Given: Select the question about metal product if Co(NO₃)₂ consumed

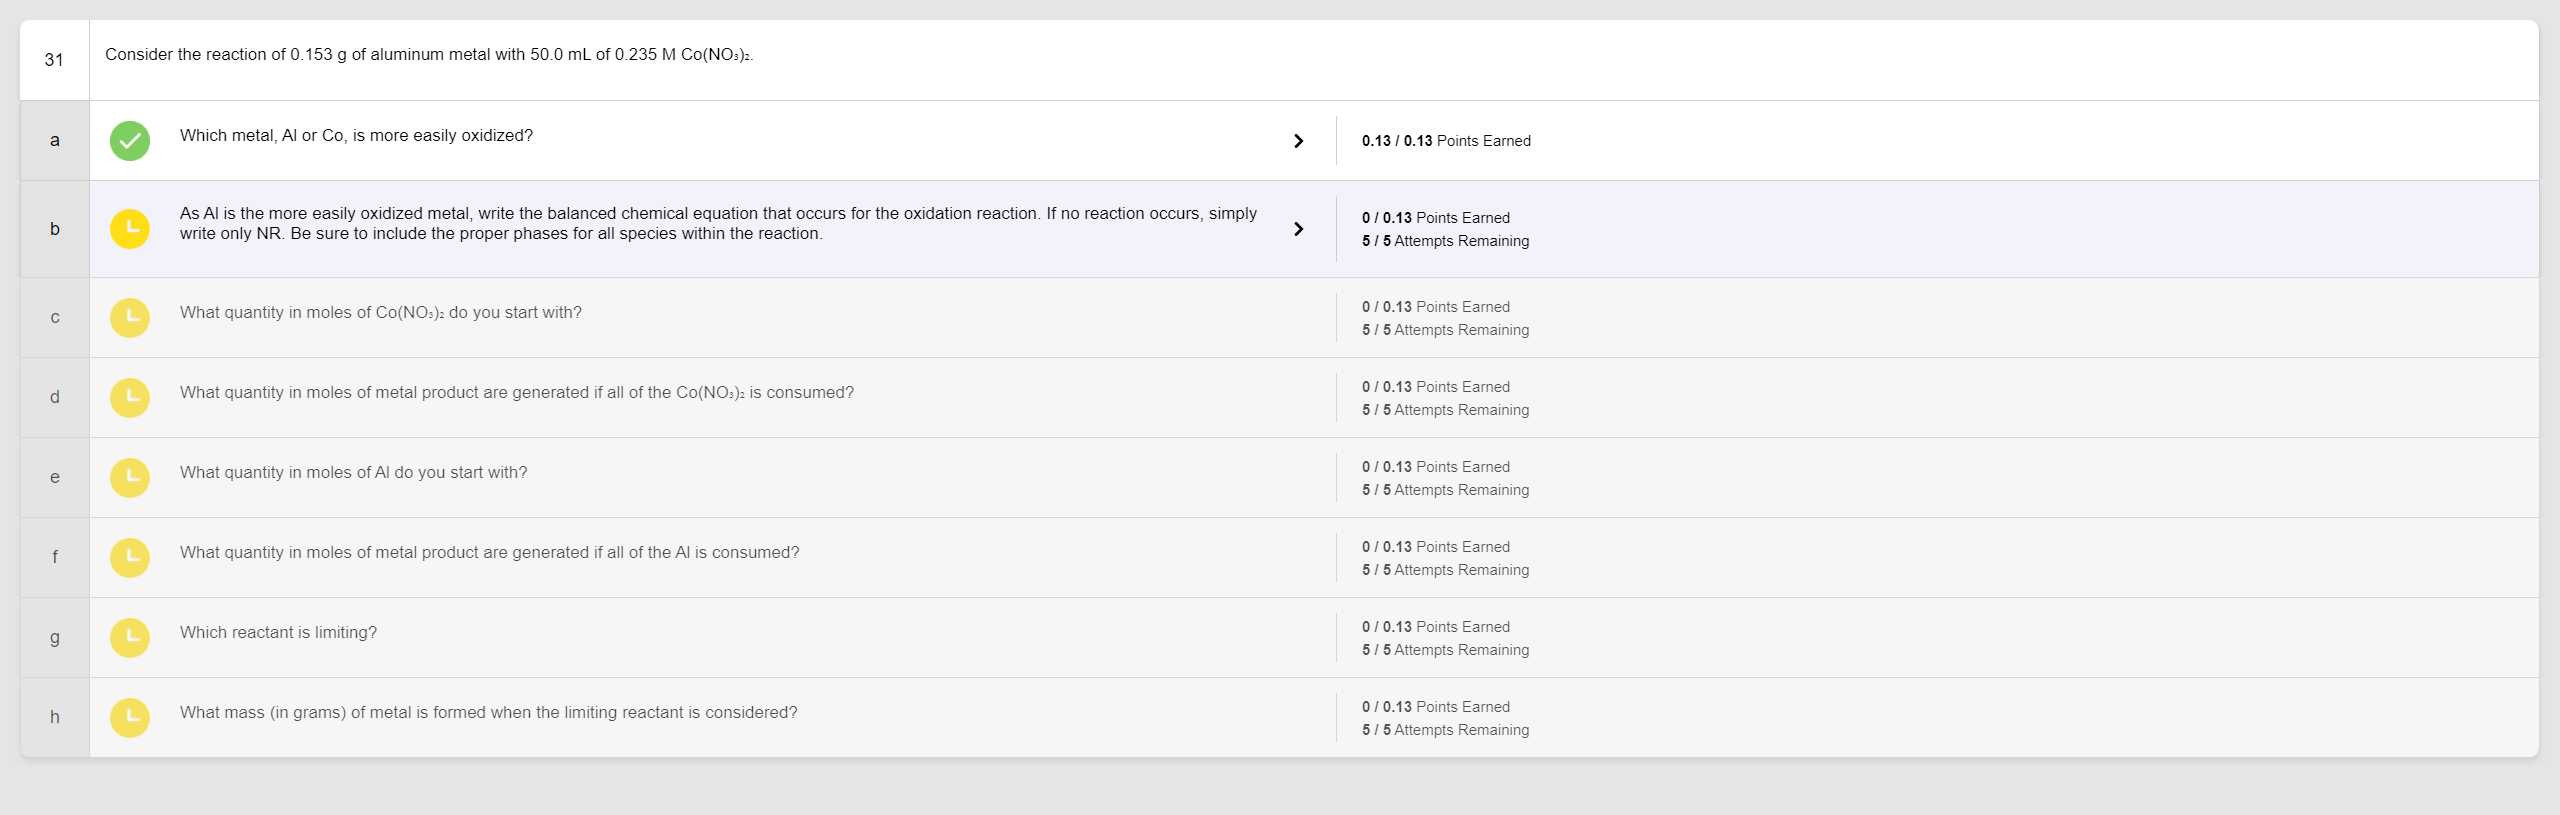Looking at the screenshot, I should (517, 393).
